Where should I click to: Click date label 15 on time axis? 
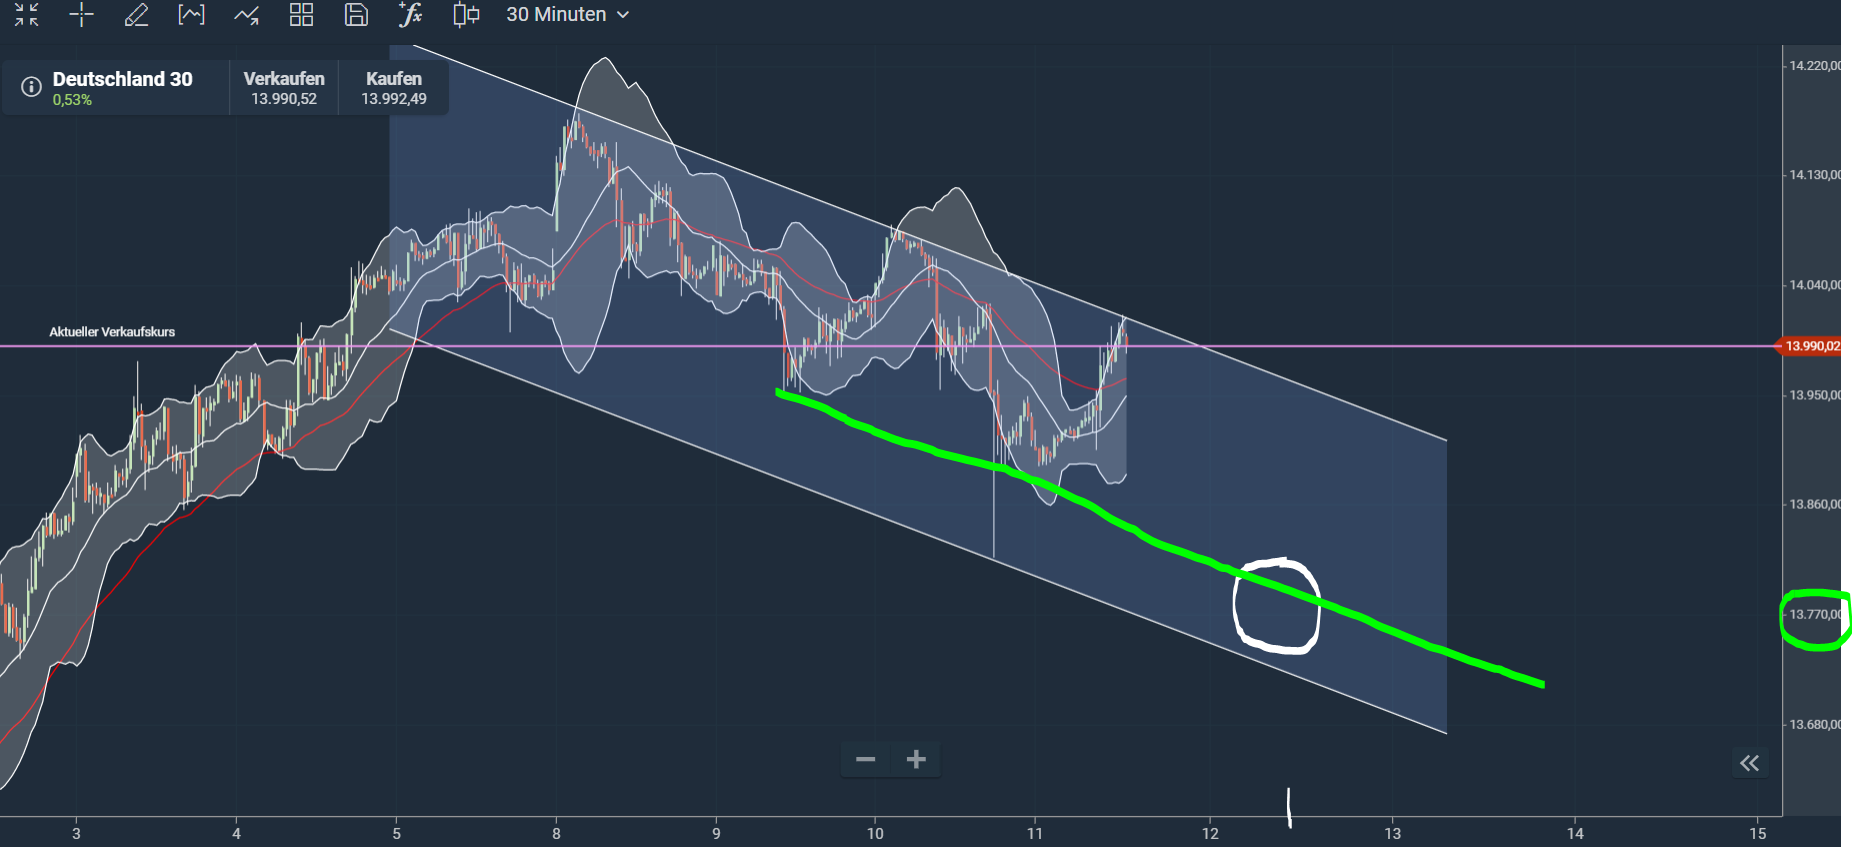pos(1758,833)
